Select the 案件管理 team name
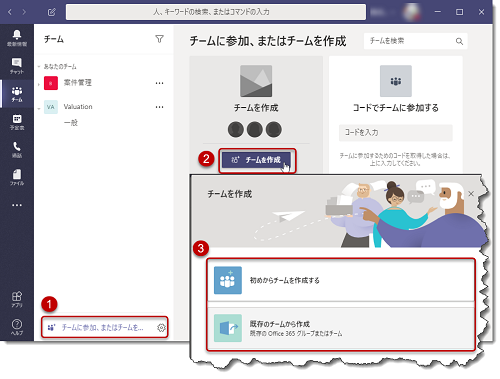This screenshot has width=500, height=379. point(78,83)
